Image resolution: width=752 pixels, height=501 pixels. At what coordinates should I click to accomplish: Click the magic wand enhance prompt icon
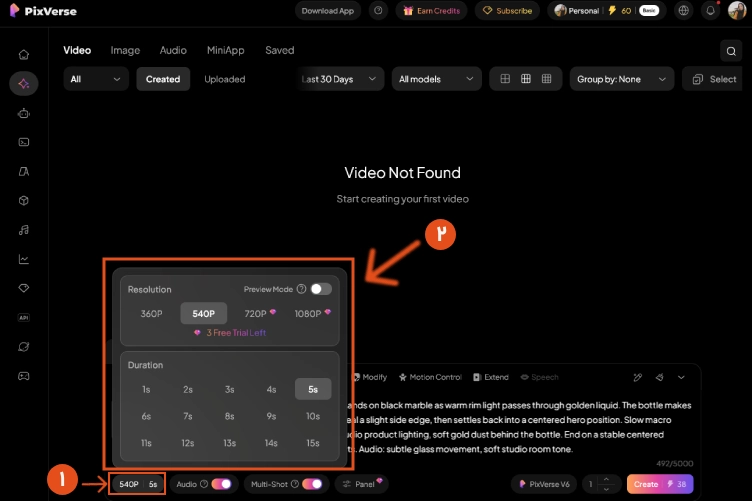tap(637, 377)
